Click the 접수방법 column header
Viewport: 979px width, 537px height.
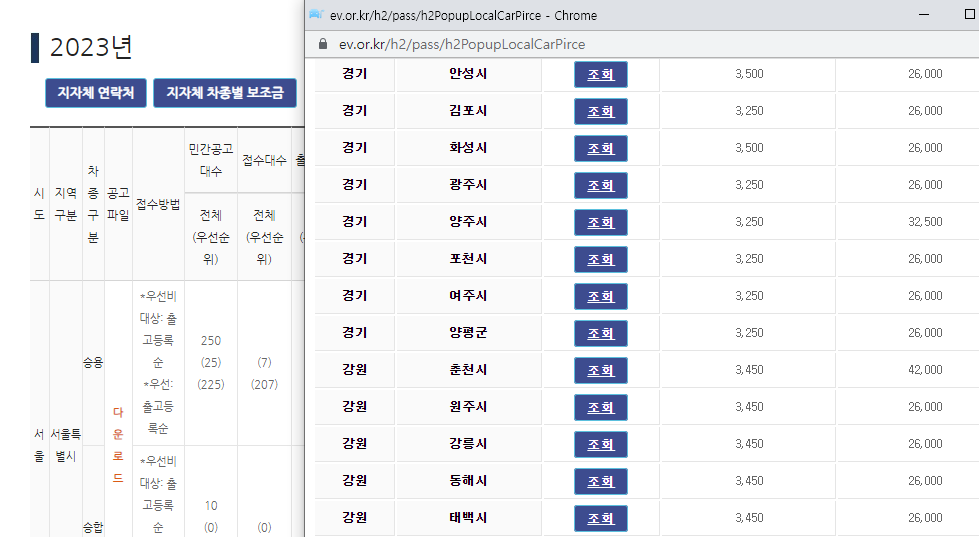coord(158,204)
